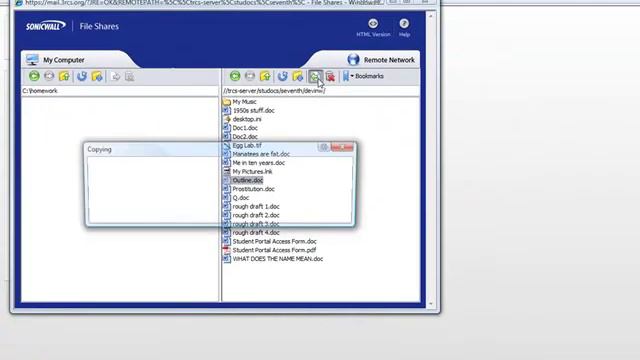640x360 pixels.
Task: Click the //trcs-server/studocs remote path field
Action: [321, 91]
